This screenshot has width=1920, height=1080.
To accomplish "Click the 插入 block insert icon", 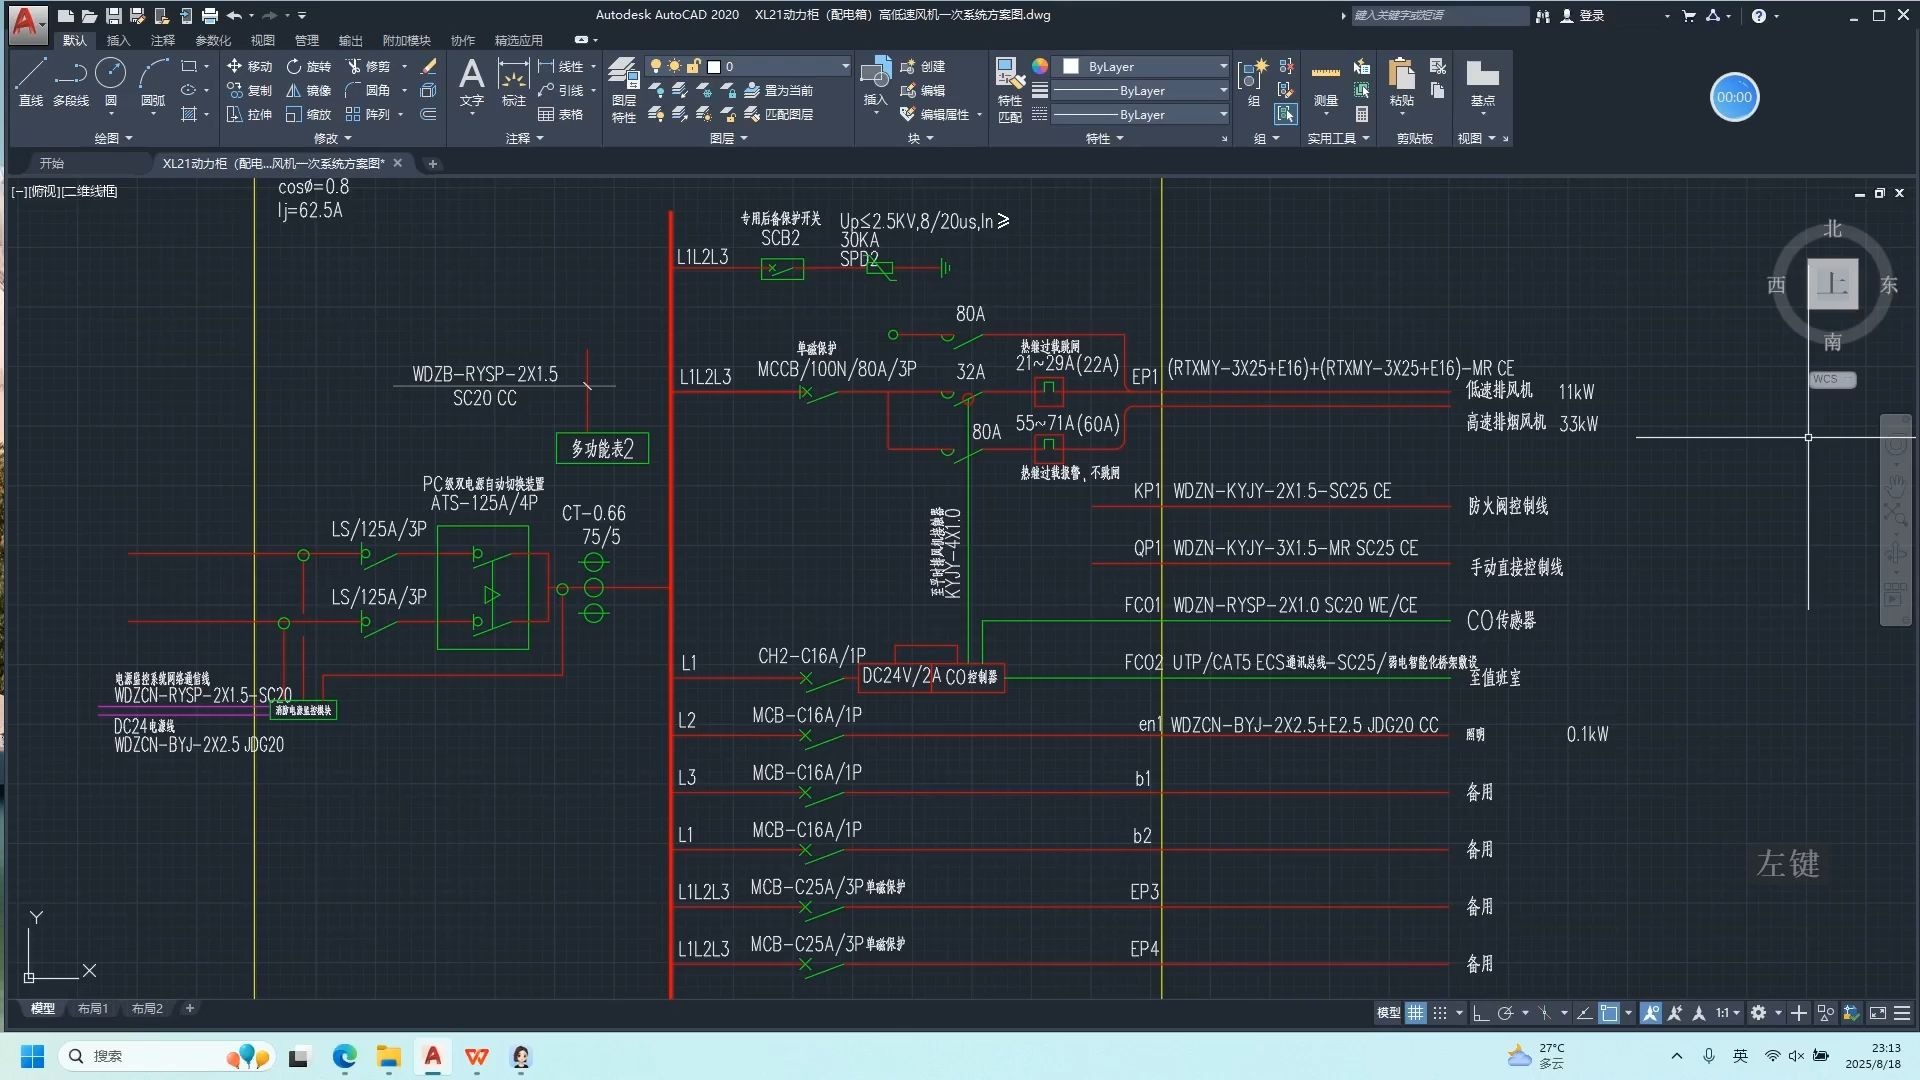I will (x=875, y=81).
